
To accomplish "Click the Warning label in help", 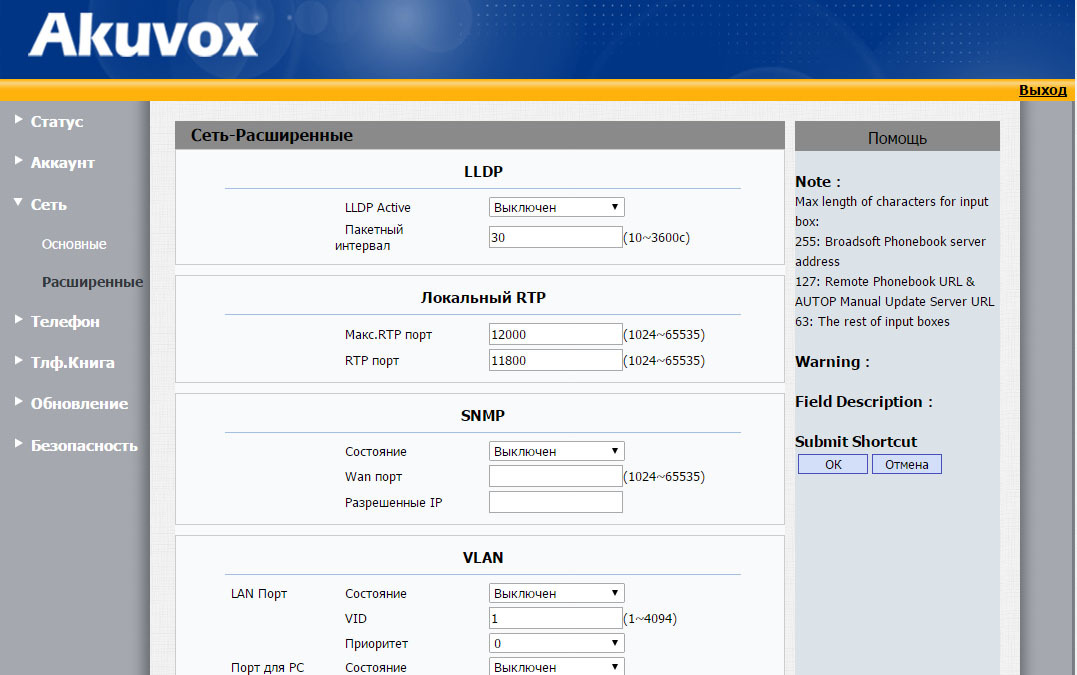I will (832, 362).
